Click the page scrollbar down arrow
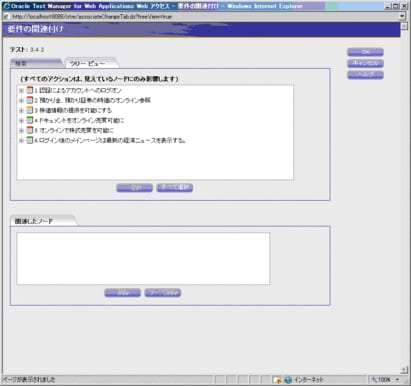Image resolution: width=411 pixels, height=386 pixels. coord(404,369)
